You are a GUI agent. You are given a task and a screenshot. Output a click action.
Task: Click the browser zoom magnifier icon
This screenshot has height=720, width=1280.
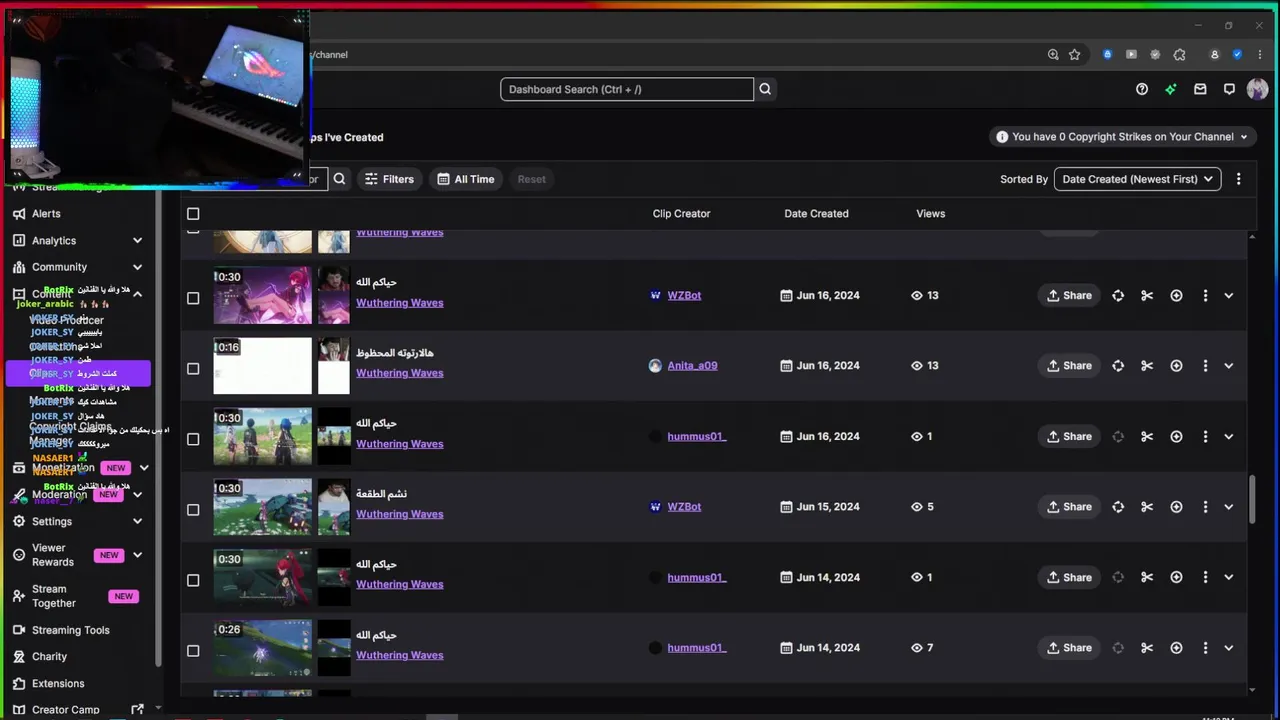(1053, 54)
